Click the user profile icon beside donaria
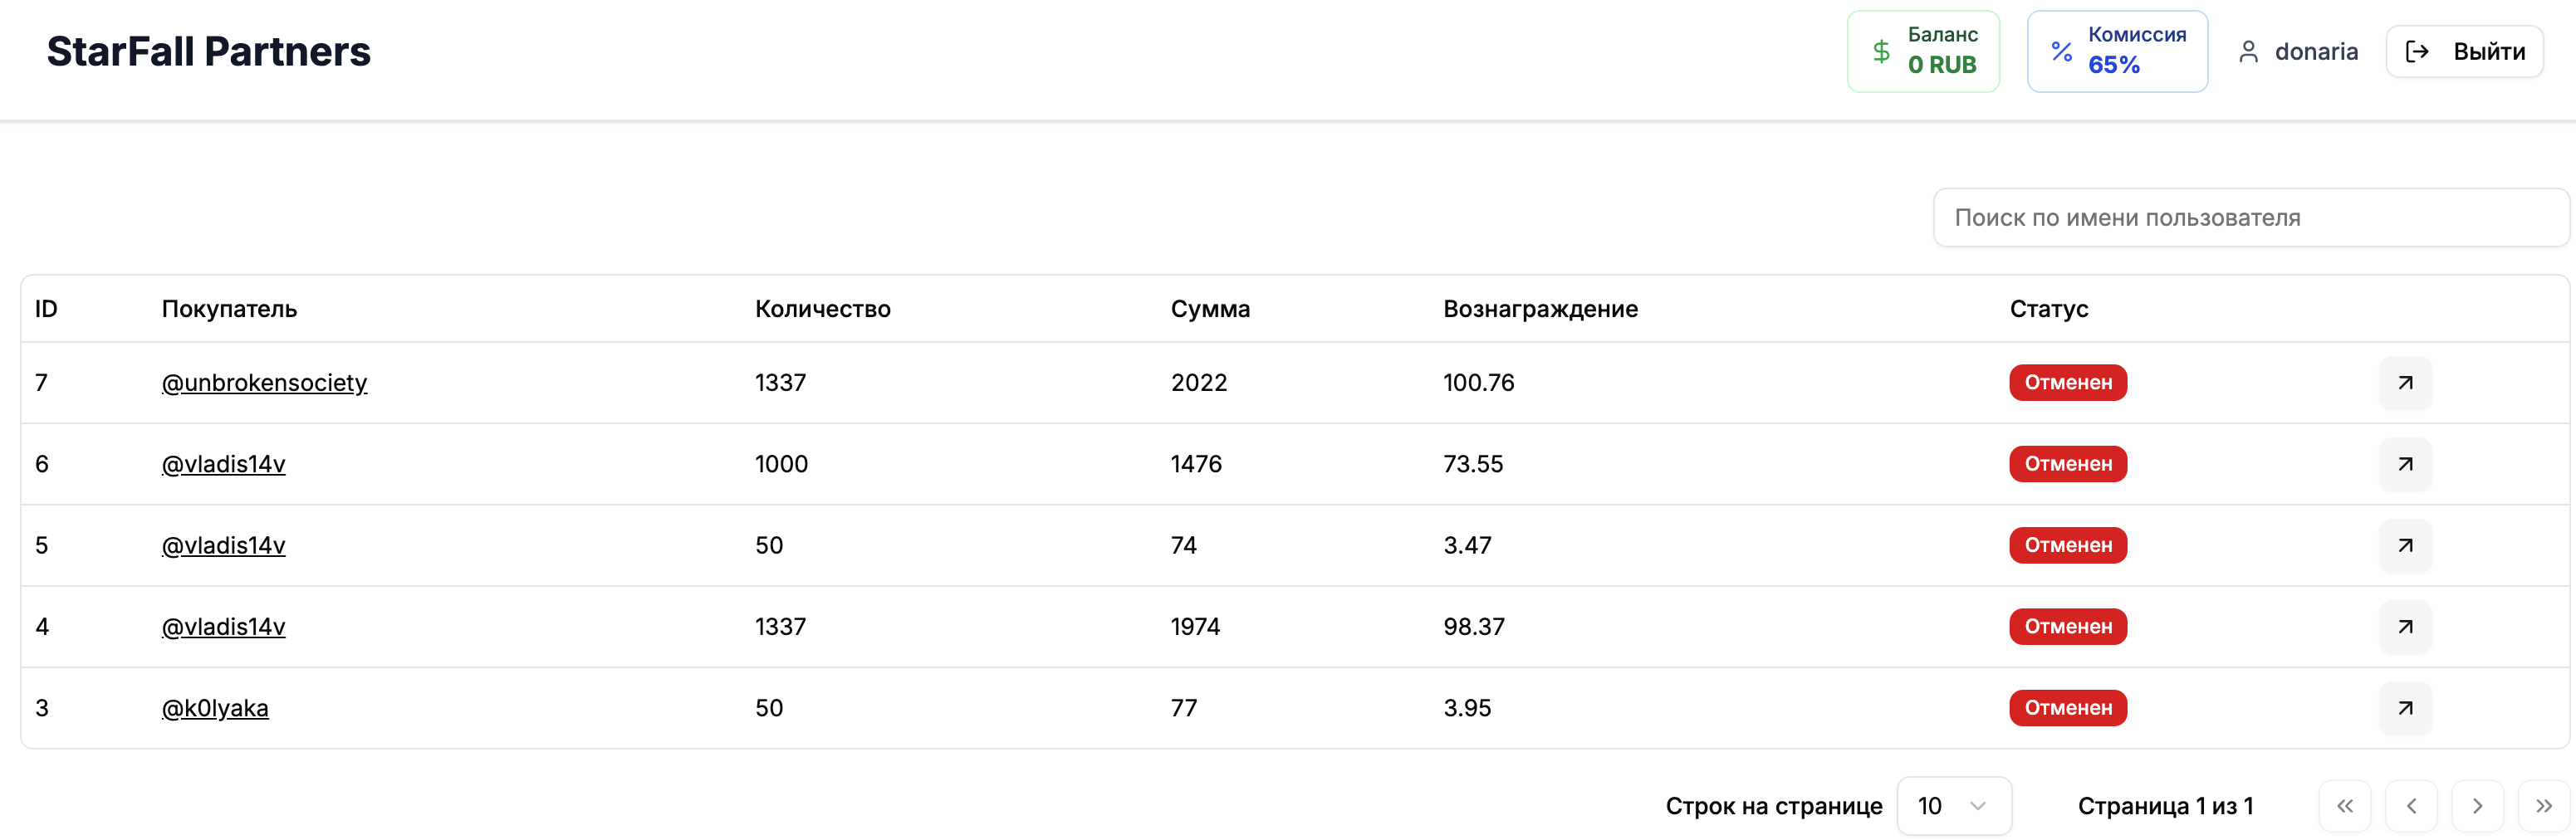The width and height of the screenshot is (2576, 840). click(2249, 51)
